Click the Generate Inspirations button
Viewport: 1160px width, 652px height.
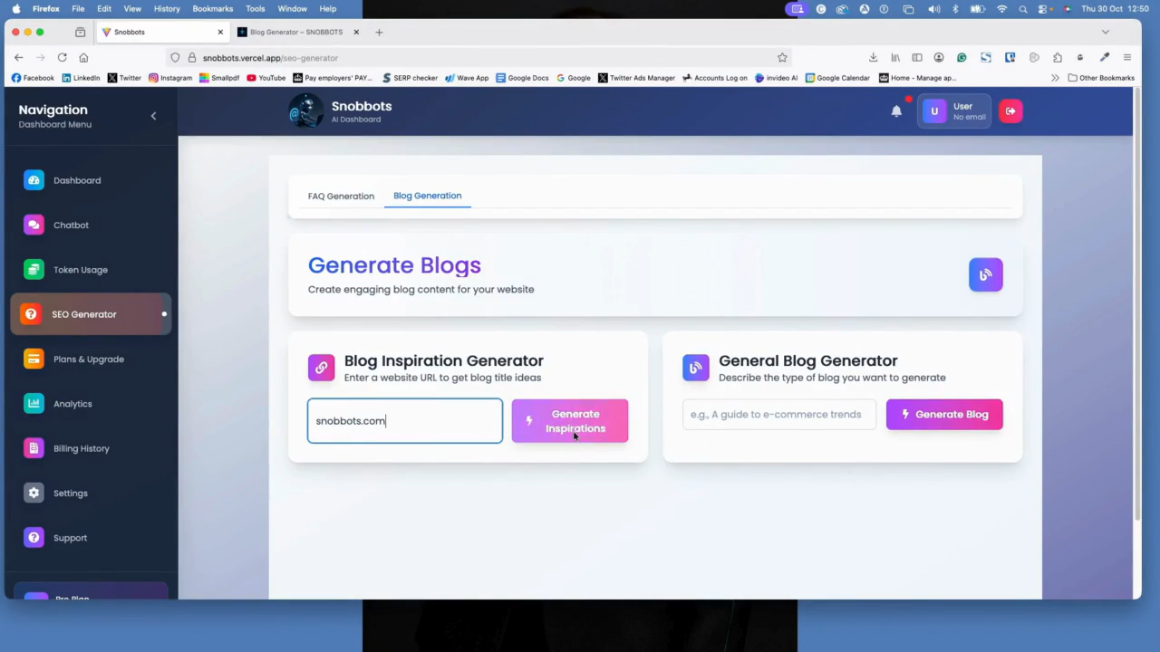point(570,421)
